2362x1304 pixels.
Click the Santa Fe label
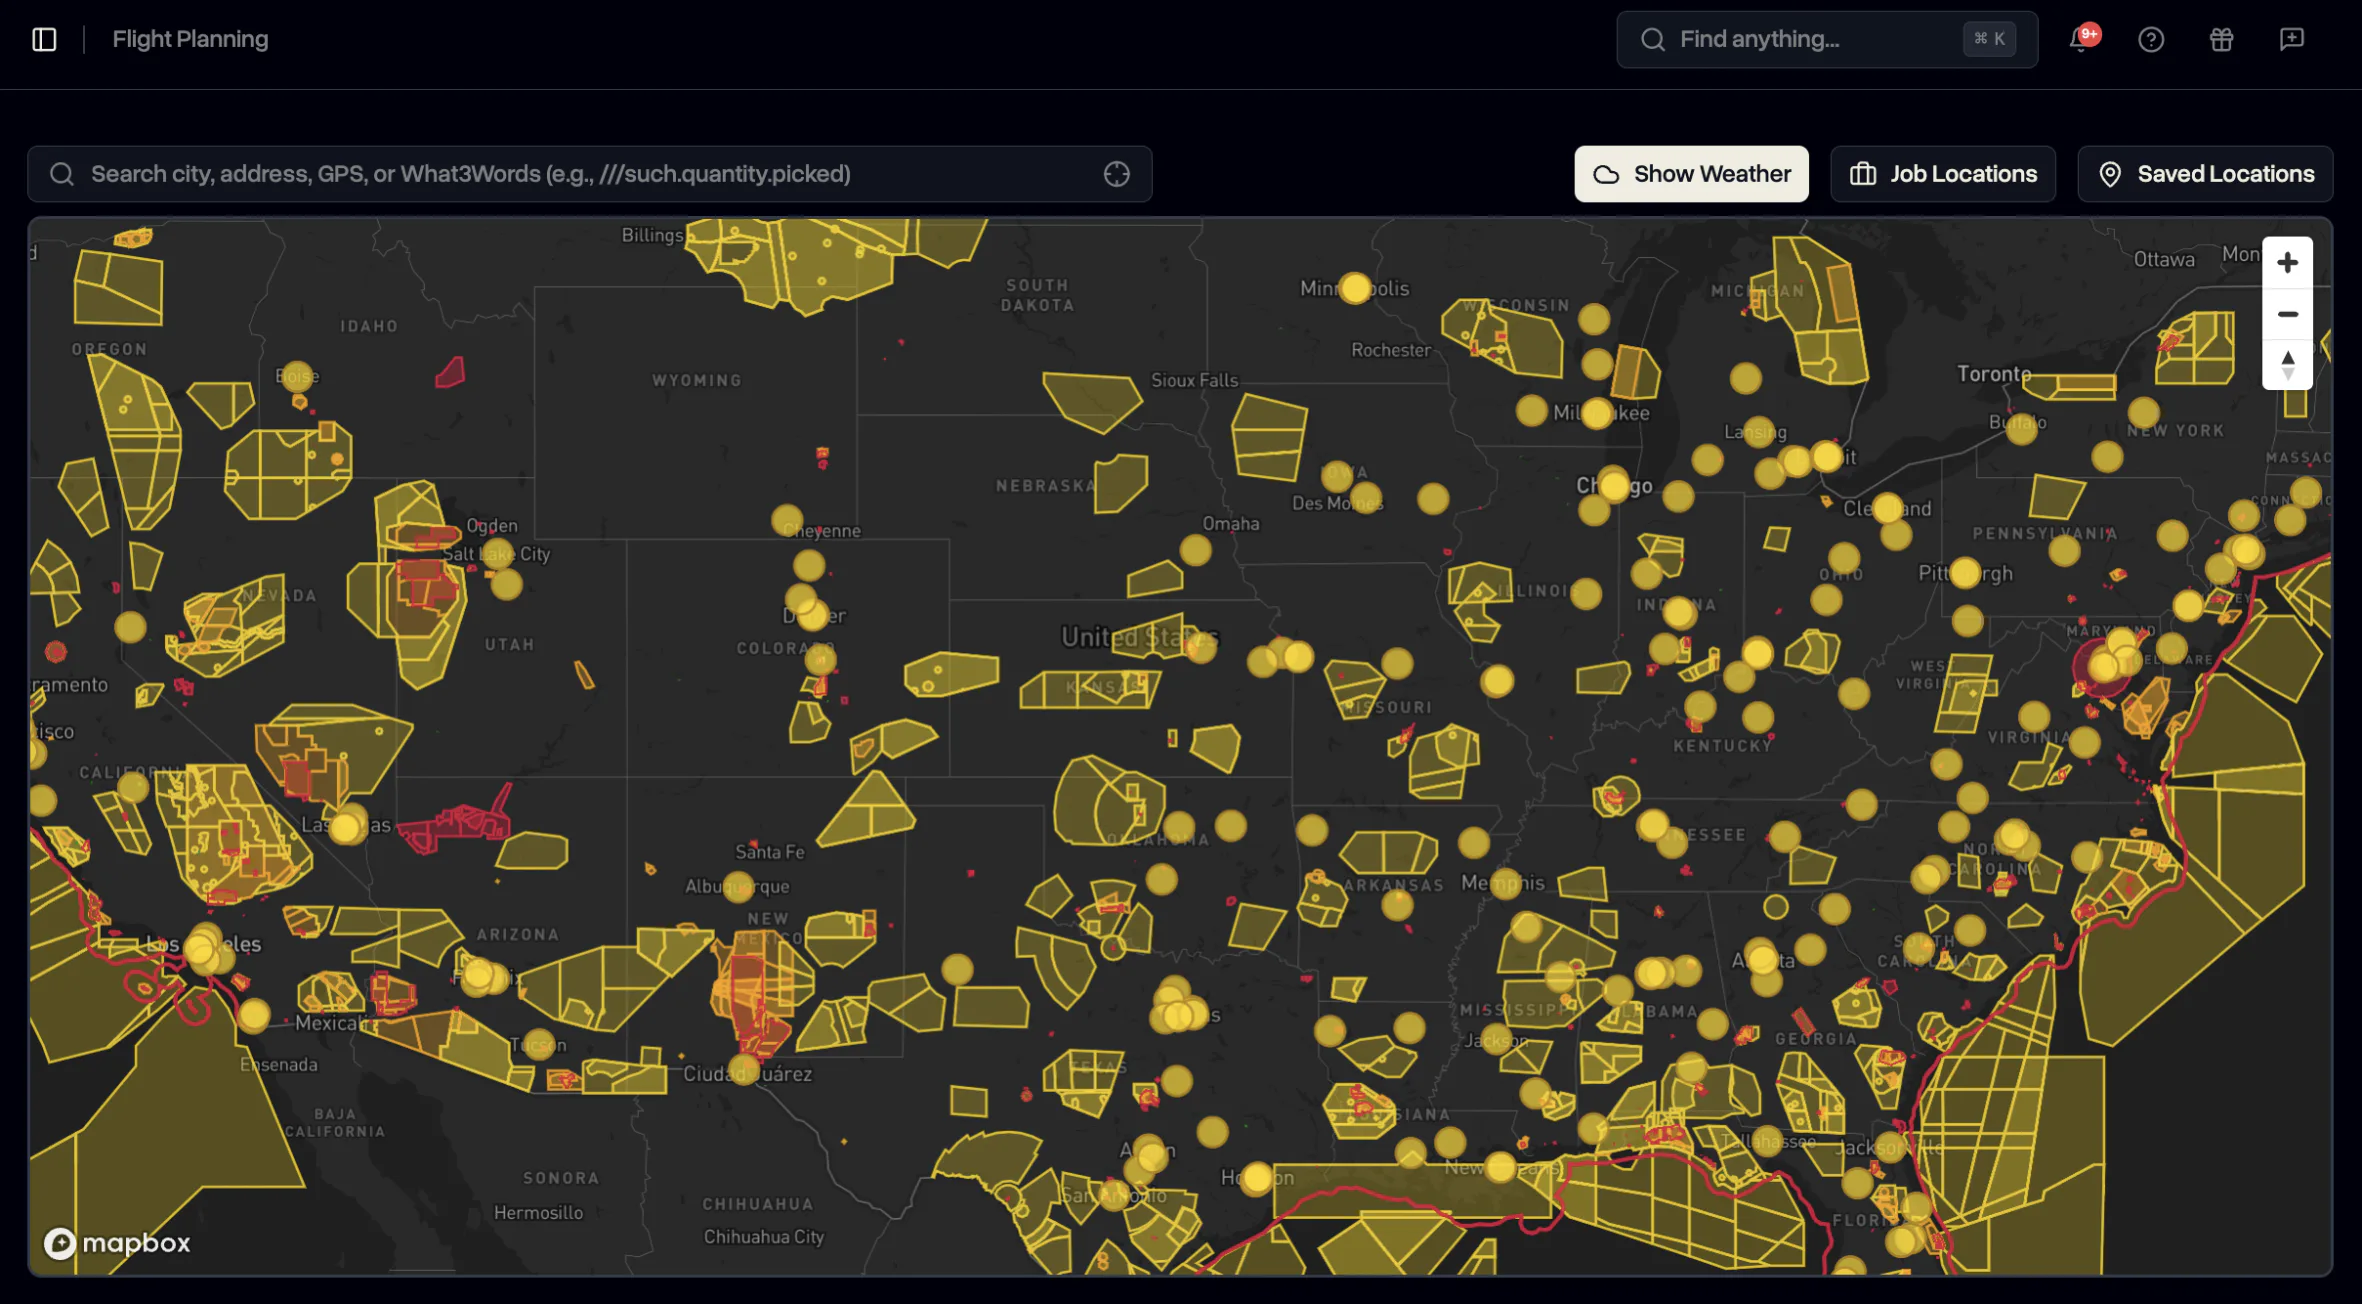pyautogui.click(x=769, y=852)
